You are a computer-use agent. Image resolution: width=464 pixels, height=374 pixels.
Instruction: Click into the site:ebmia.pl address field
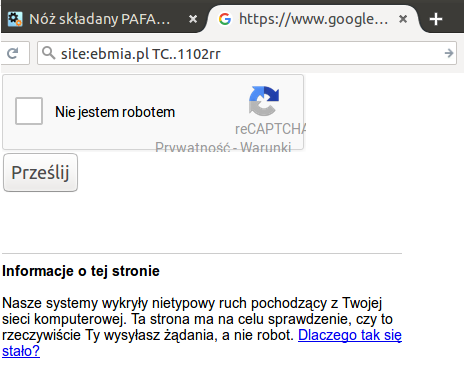[247, 53]
